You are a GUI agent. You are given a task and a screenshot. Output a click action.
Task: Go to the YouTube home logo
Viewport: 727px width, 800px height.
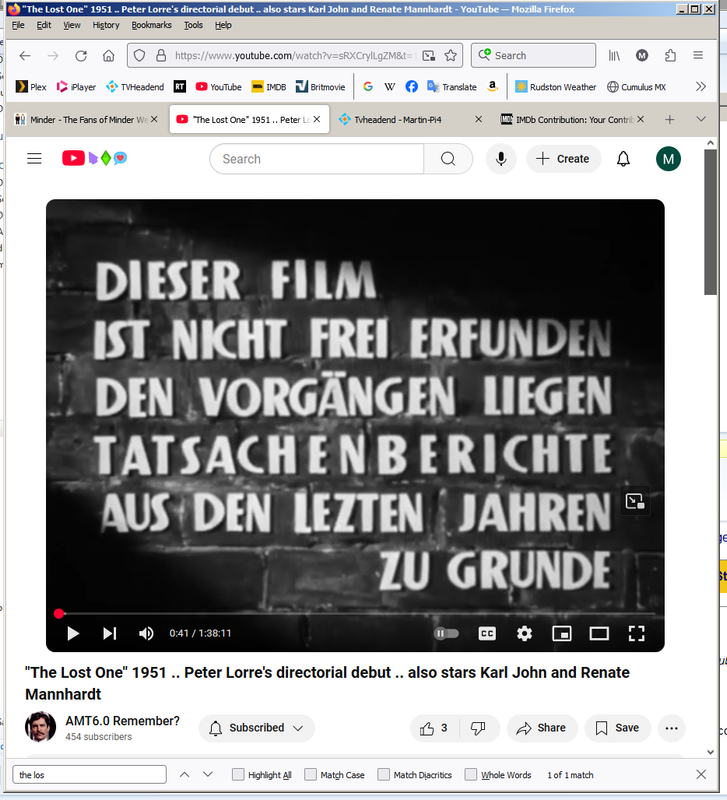tap(94, 159)
